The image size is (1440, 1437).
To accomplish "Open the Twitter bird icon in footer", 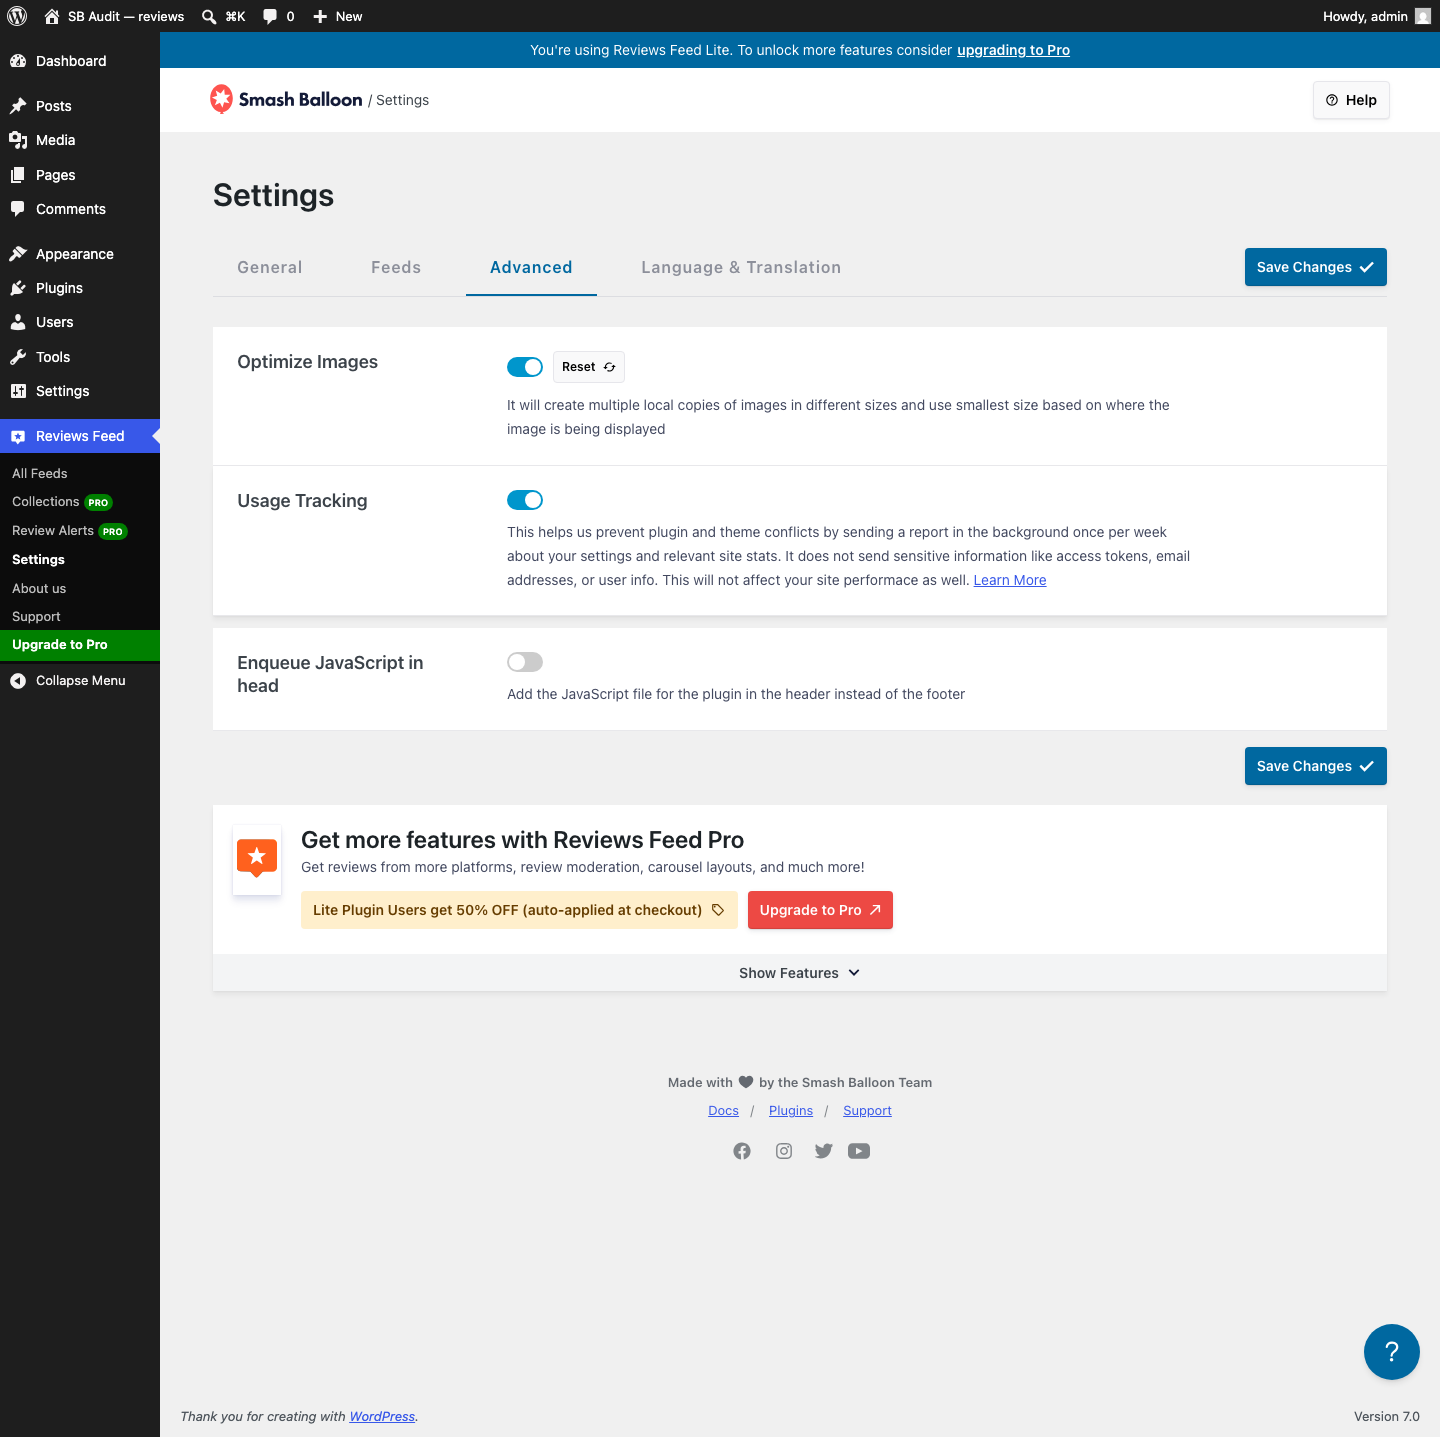I will tap(824, 1151).
